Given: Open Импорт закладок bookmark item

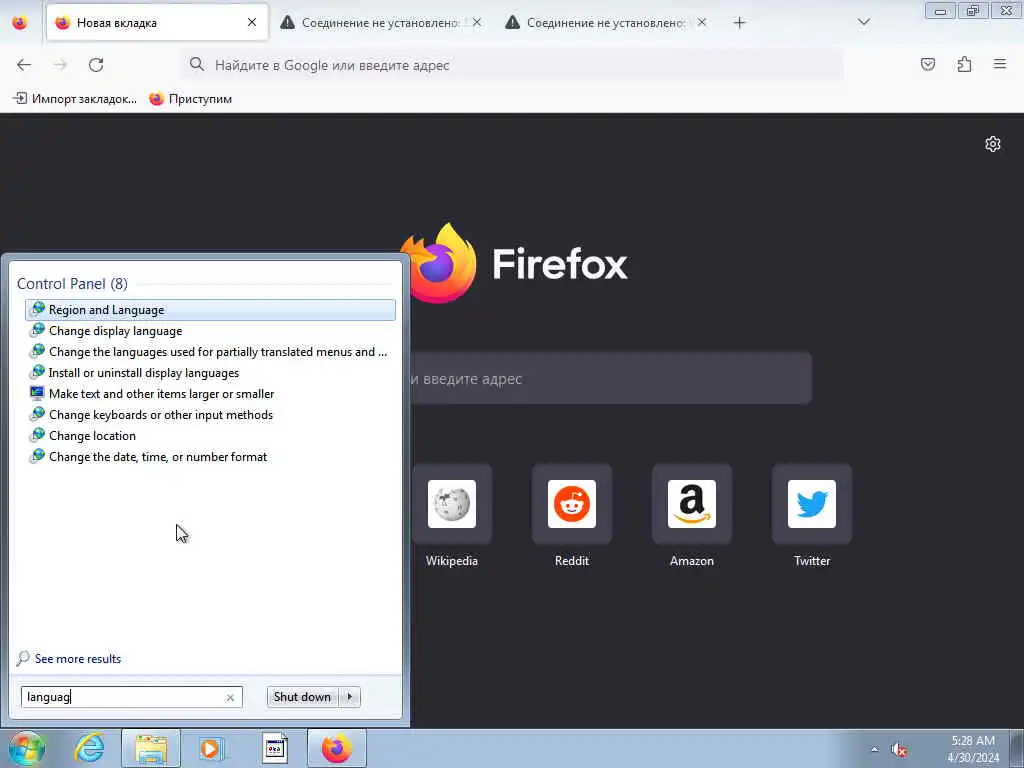Looking at the screenshot, I should [x=76, y=99].
